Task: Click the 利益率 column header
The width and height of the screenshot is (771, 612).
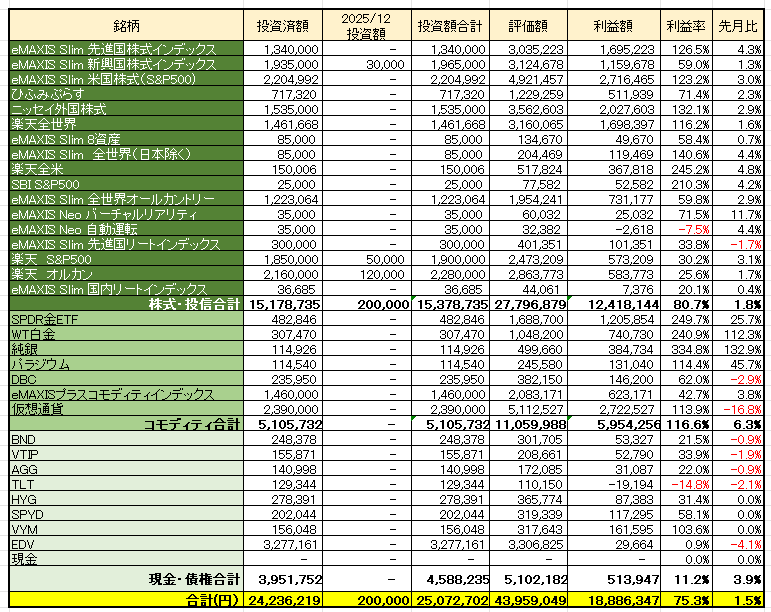Action: coord(686,21)
